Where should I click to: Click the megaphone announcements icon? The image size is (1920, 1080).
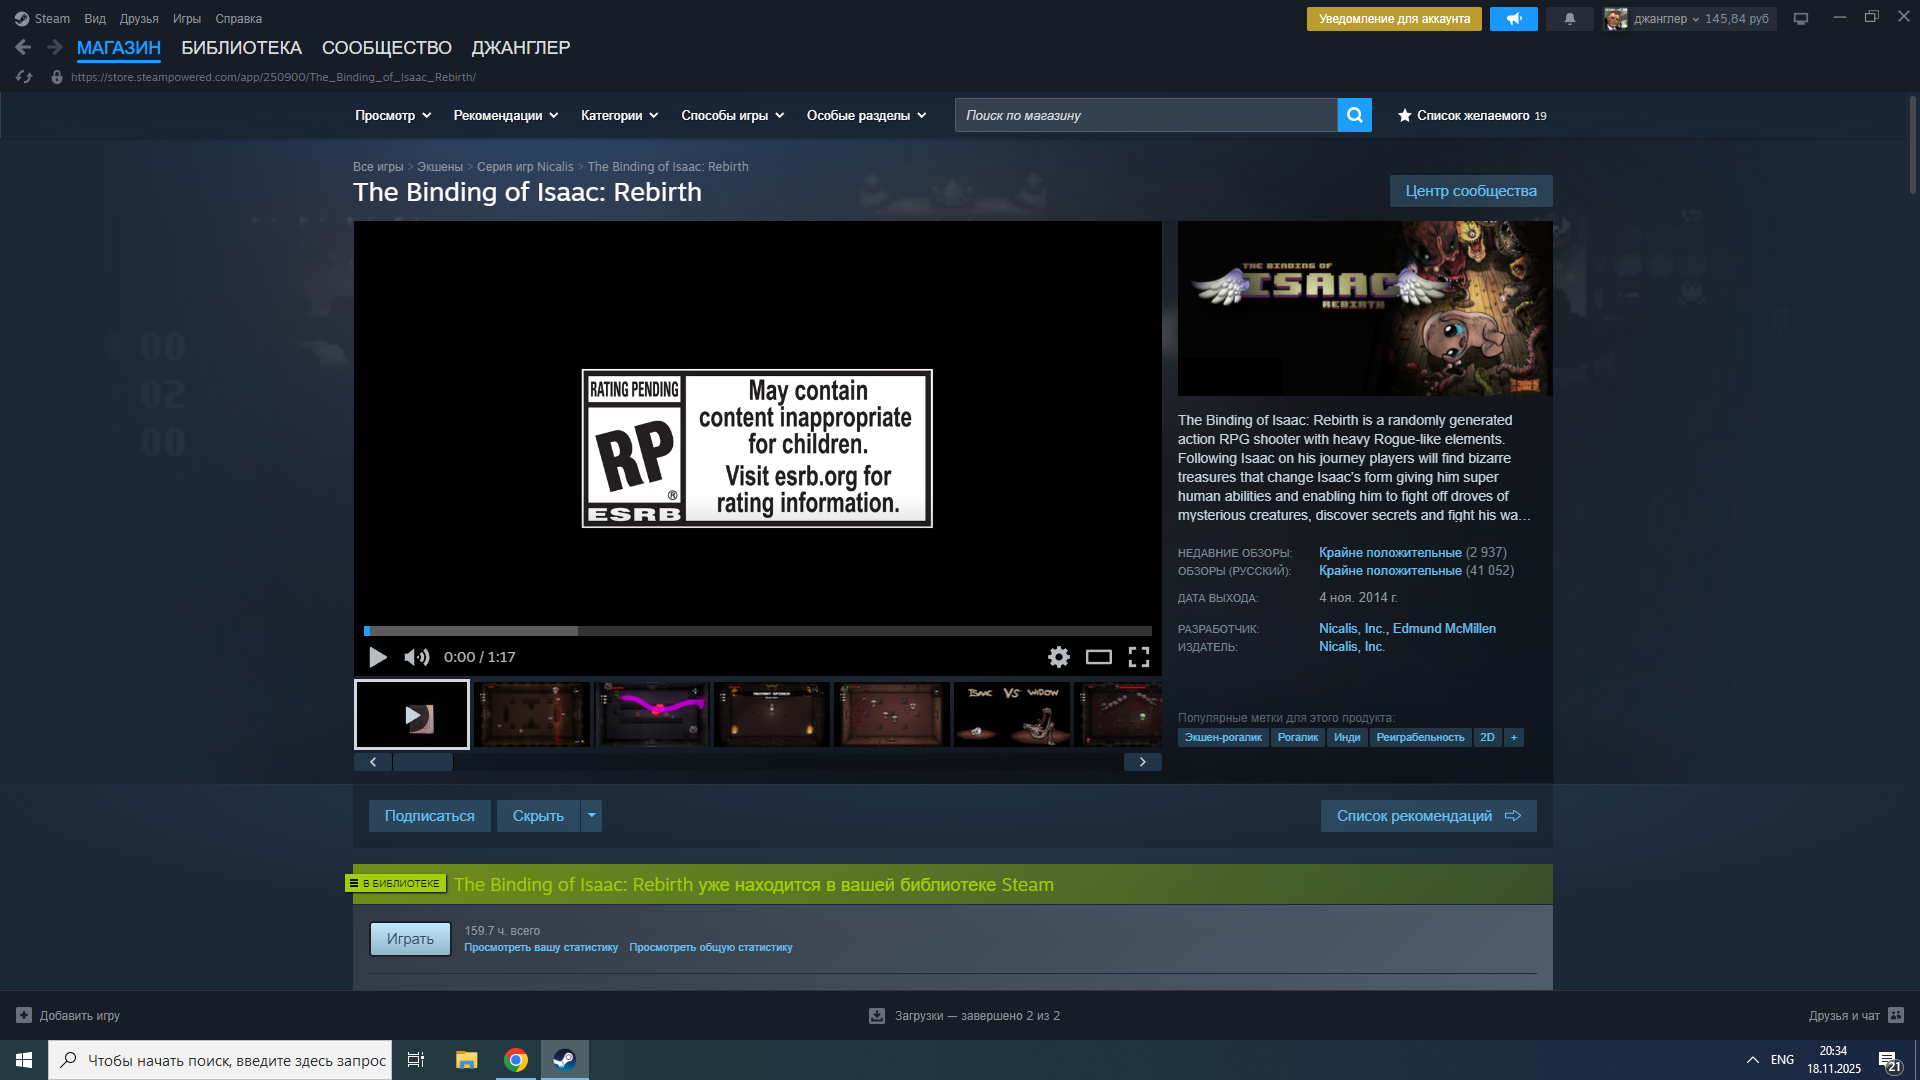coord(1513,19)
